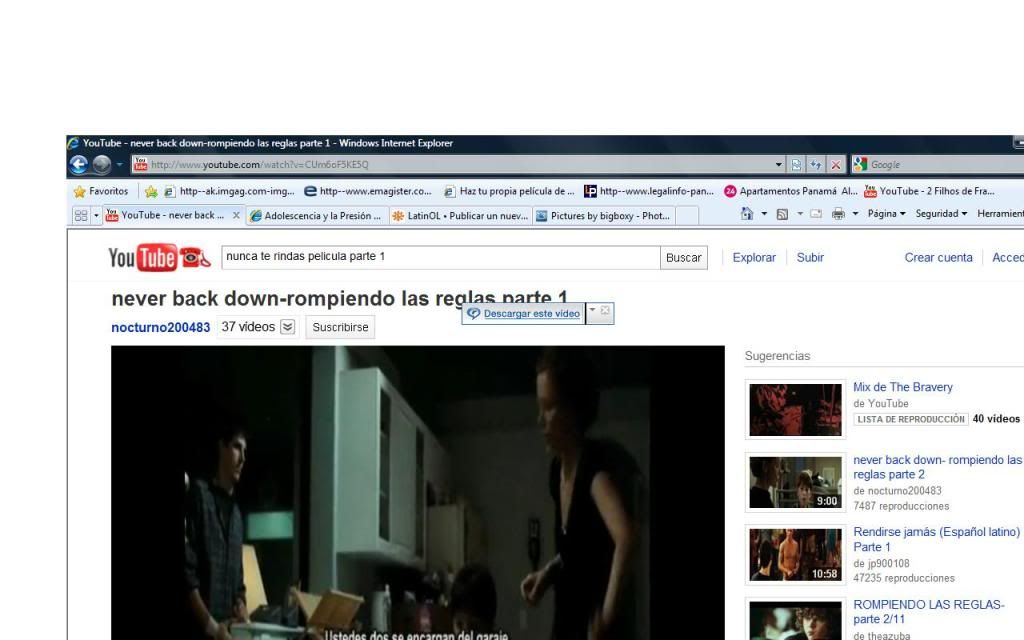The height and width of the screenshot is (640, 1024).
Task: Close the YouTube - never back tab
Action: [236, 215]
